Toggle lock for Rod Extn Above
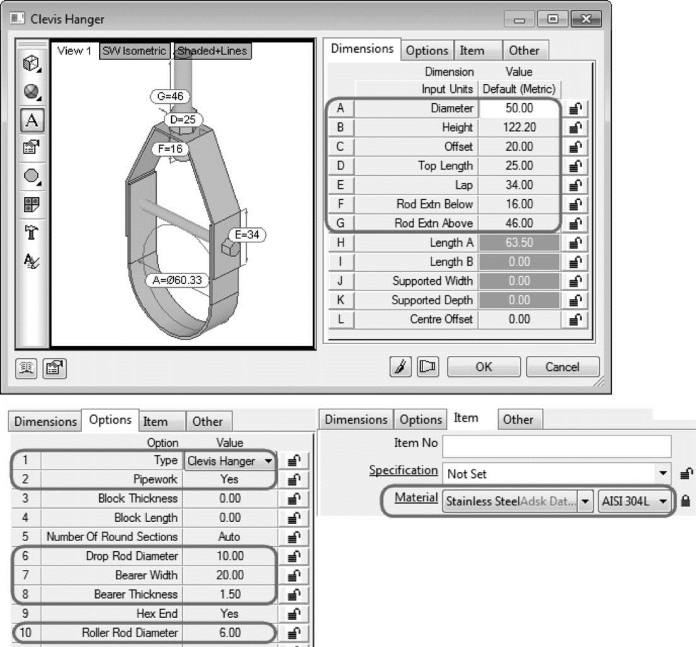 [x=575, y=223]
